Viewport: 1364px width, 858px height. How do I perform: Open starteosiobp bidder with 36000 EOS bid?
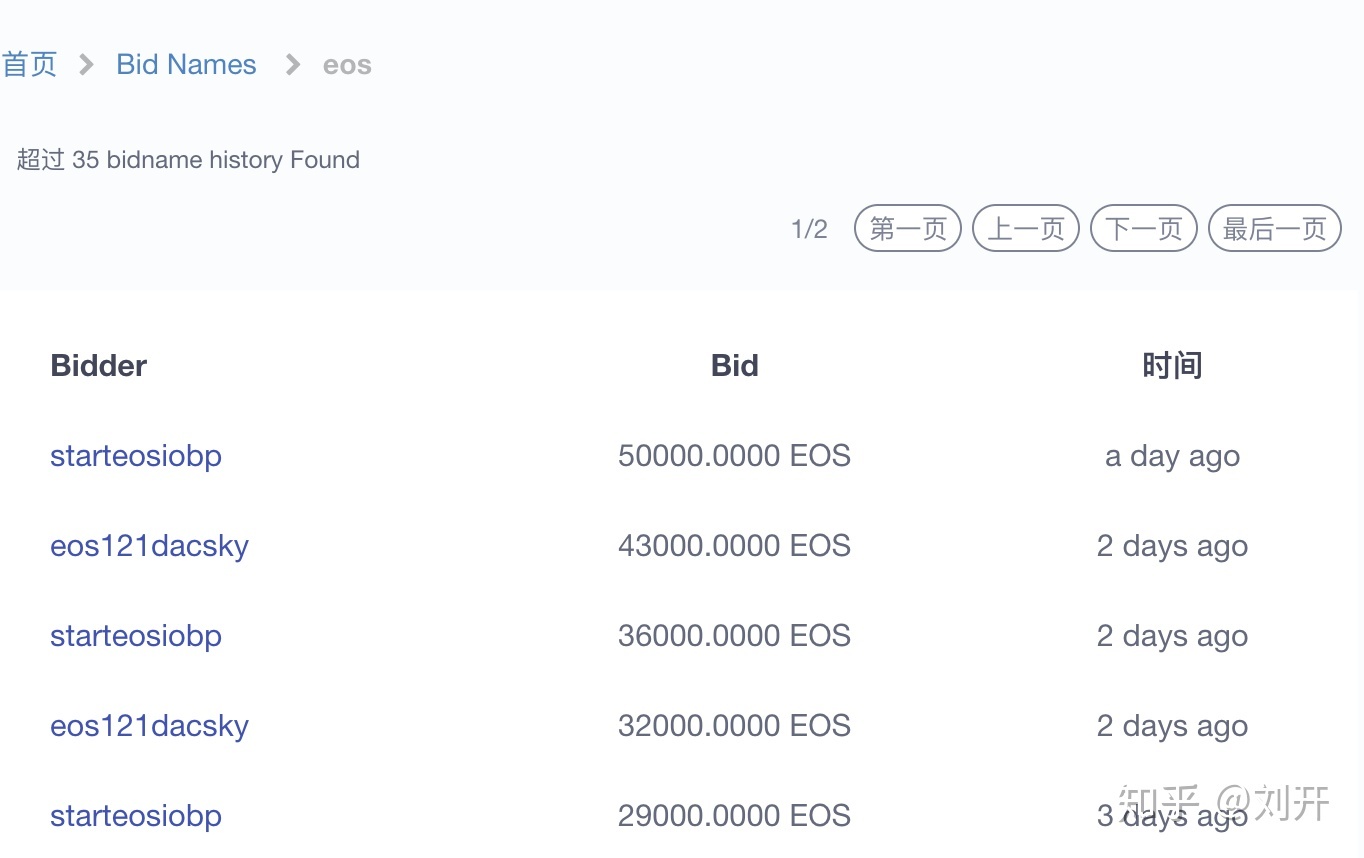(x=136, y=637)
